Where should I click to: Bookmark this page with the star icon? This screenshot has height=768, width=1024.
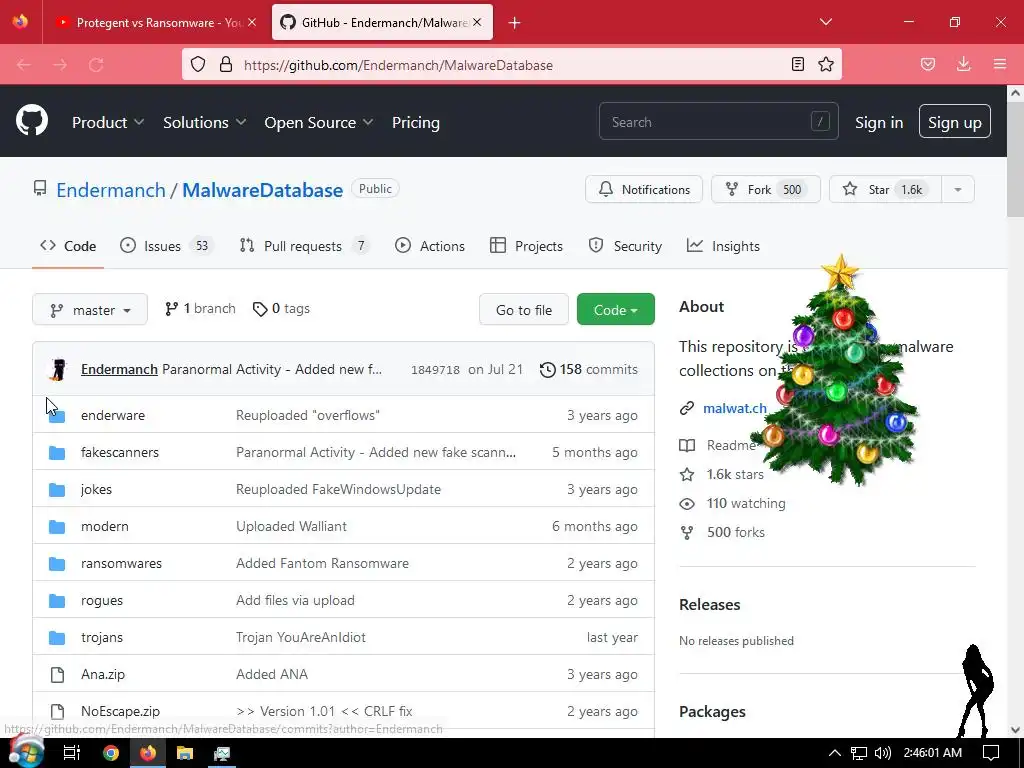pyautogui.click(x=825, y=64)
